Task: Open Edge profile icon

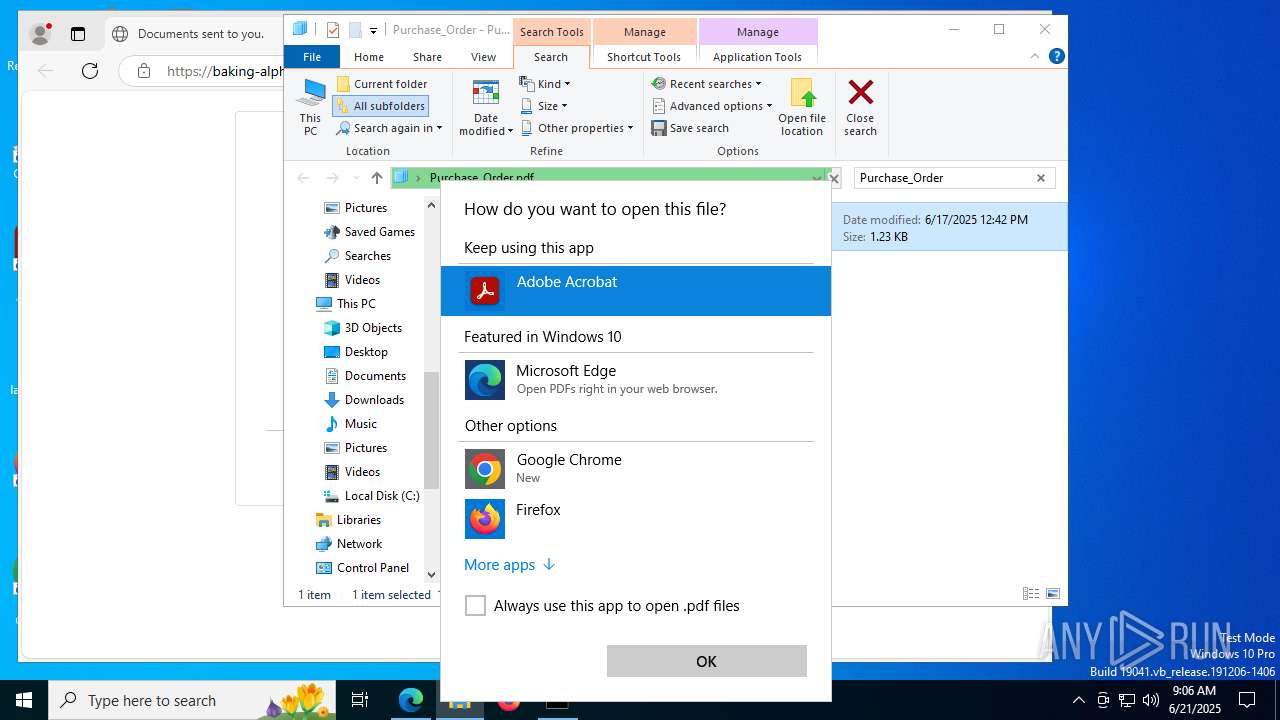Action: pos(40,34)
